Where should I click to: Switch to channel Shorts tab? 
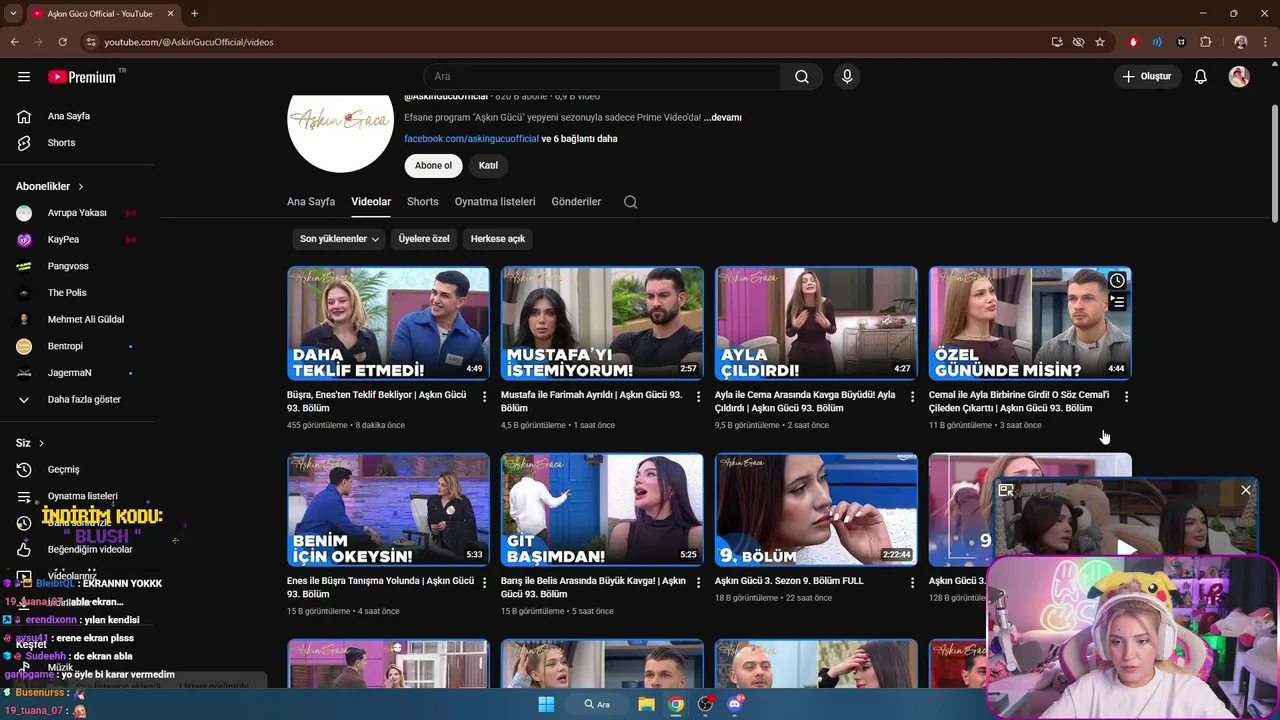point(423,202)
